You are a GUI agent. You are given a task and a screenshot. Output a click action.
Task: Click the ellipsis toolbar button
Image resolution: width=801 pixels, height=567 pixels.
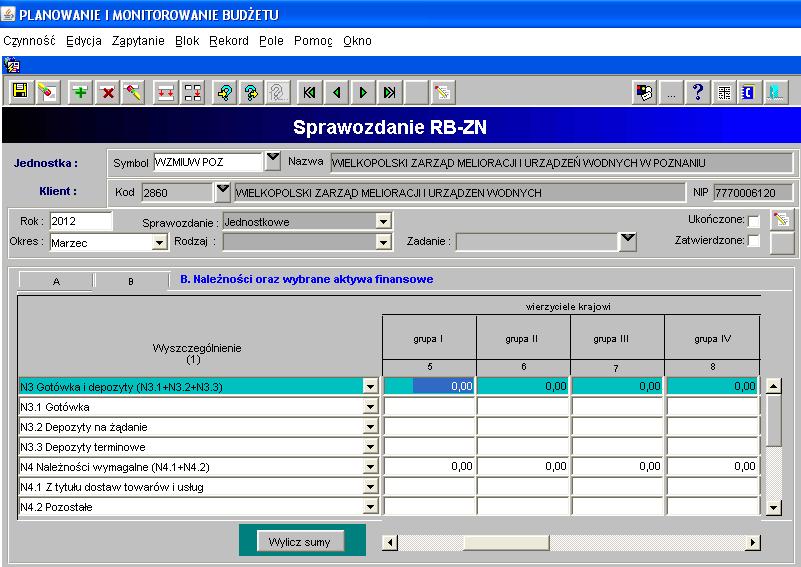click(x=671, y=92)
